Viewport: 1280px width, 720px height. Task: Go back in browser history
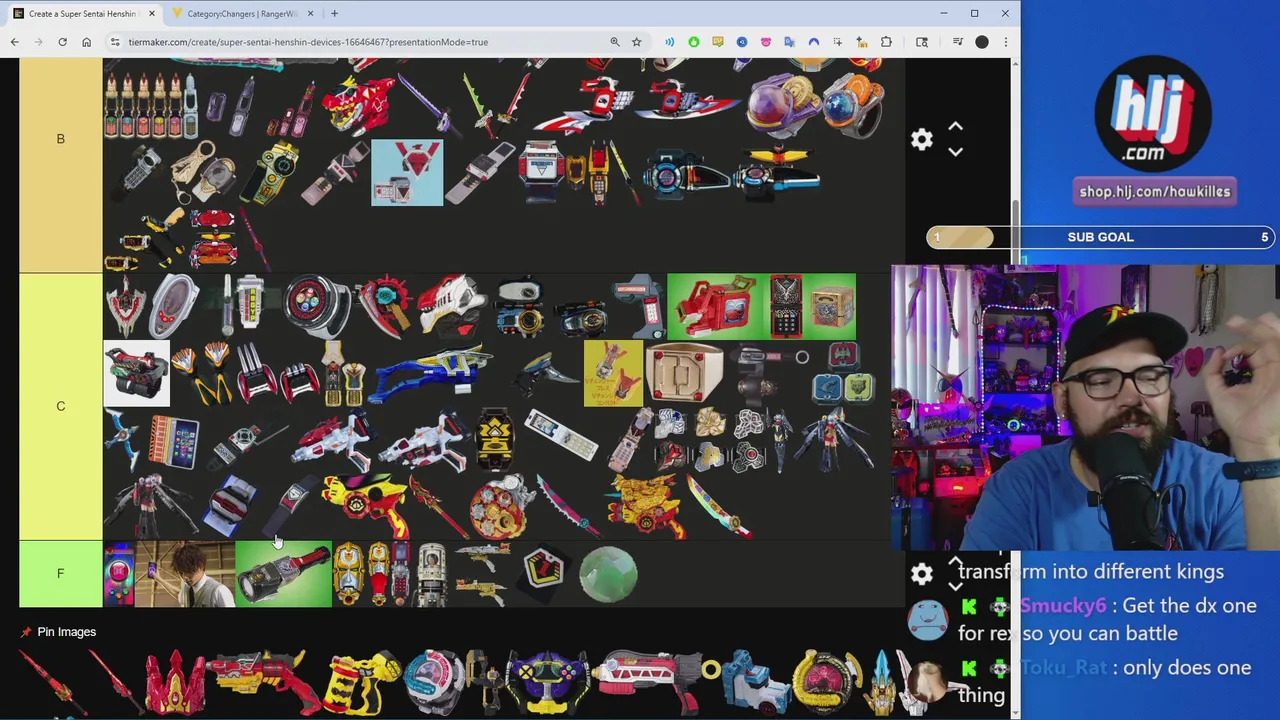point(15,42)
